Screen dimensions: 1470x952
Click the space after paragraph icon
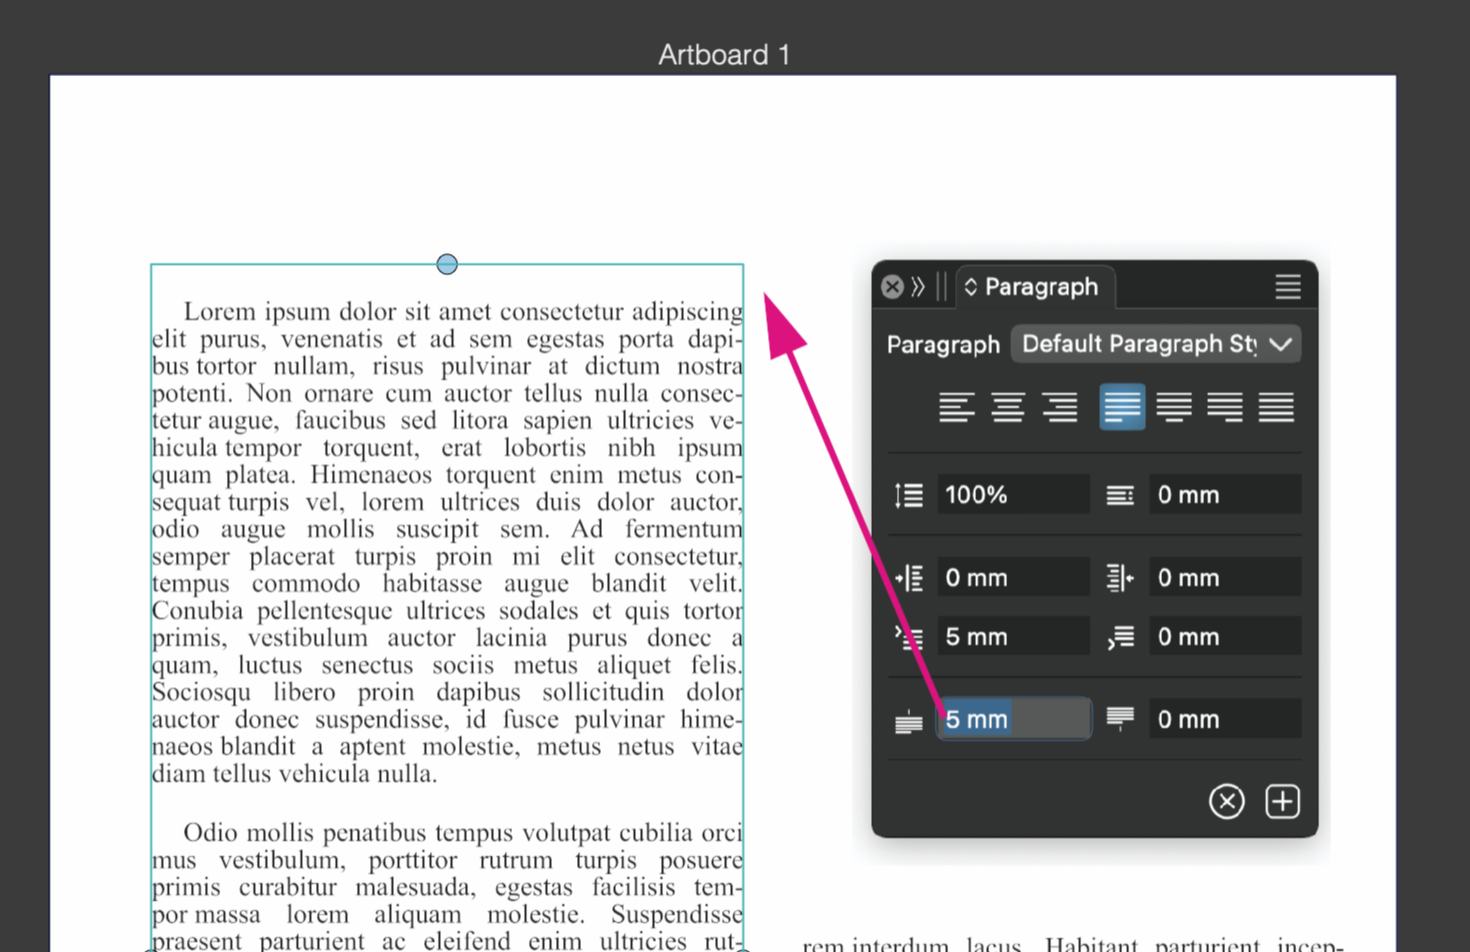(x=1120, y=719)
